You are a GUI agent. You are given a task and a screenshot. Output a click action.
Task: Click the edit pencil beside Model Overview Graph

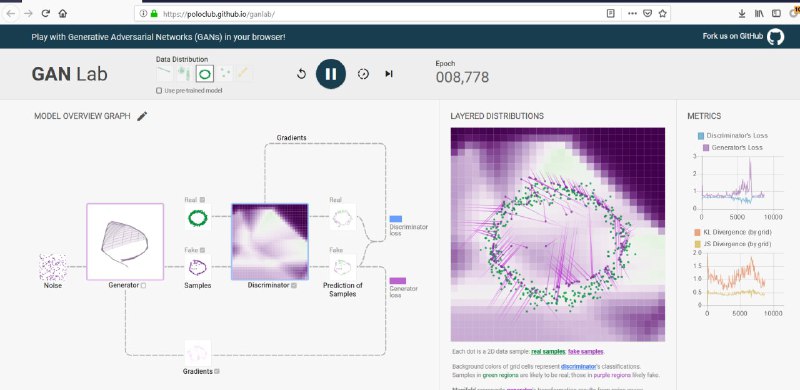[x=142, y=116]
